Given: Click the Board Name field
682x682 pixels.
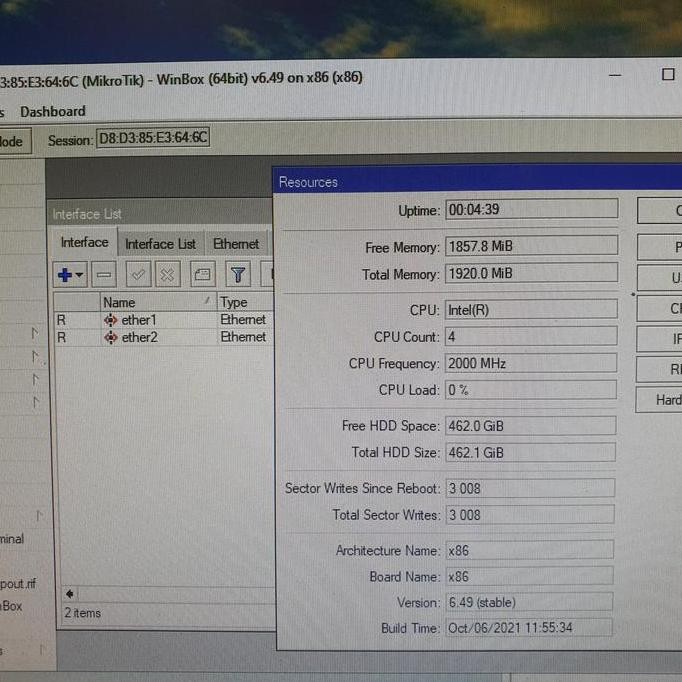Looking at the screenshot, I should click(x=530, y=576).
